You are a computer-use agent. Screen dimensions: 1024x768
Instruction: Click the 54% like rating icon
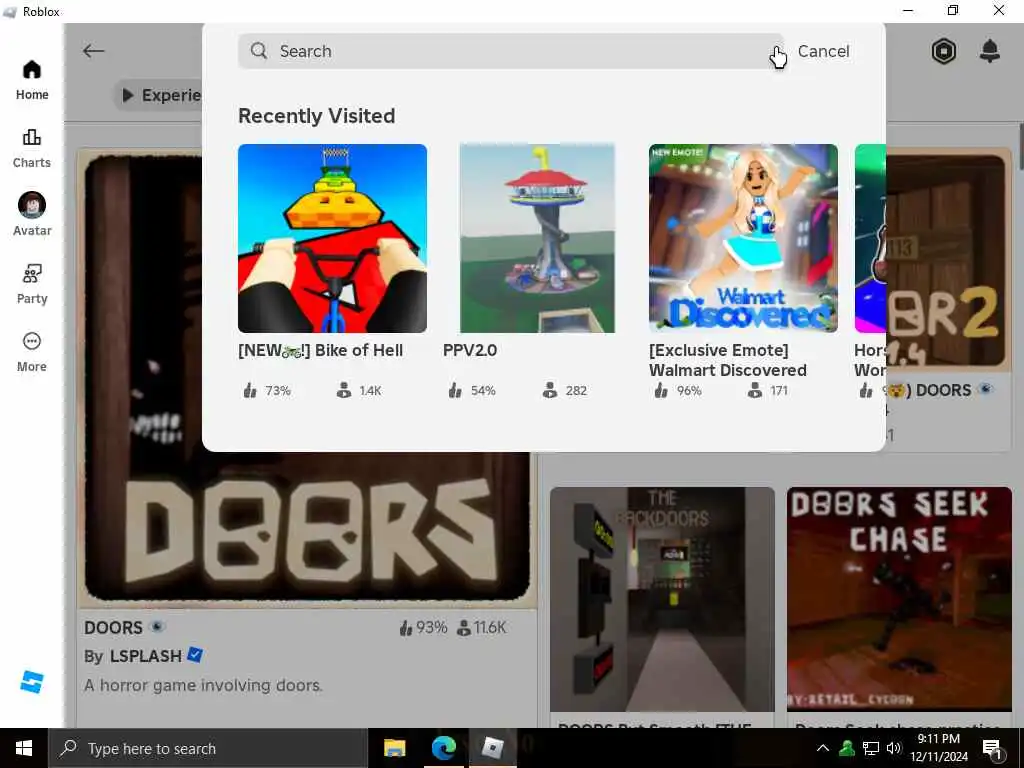pyautogui.click(x=455, y=391)
